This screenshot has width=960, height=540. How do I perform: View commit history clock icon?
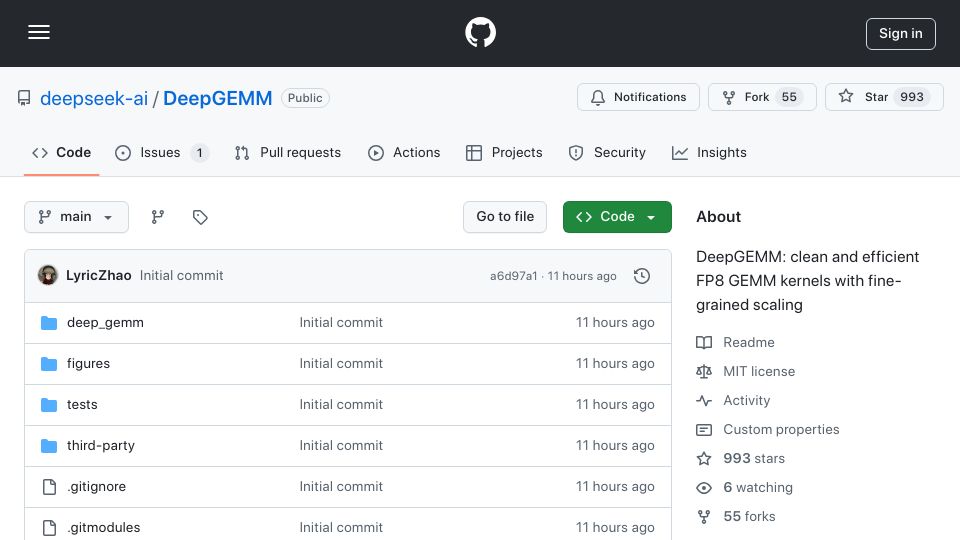[x=642, y=276]
